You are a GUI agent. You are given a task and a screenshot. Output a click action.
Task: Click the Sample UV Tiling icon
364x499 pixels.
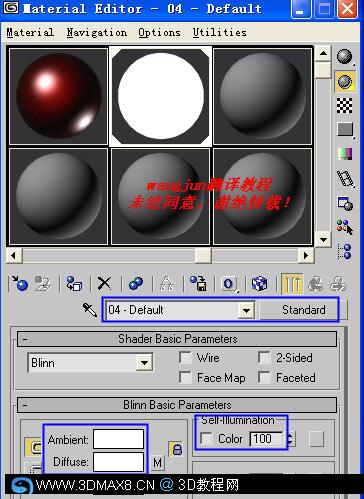(345, 129)
